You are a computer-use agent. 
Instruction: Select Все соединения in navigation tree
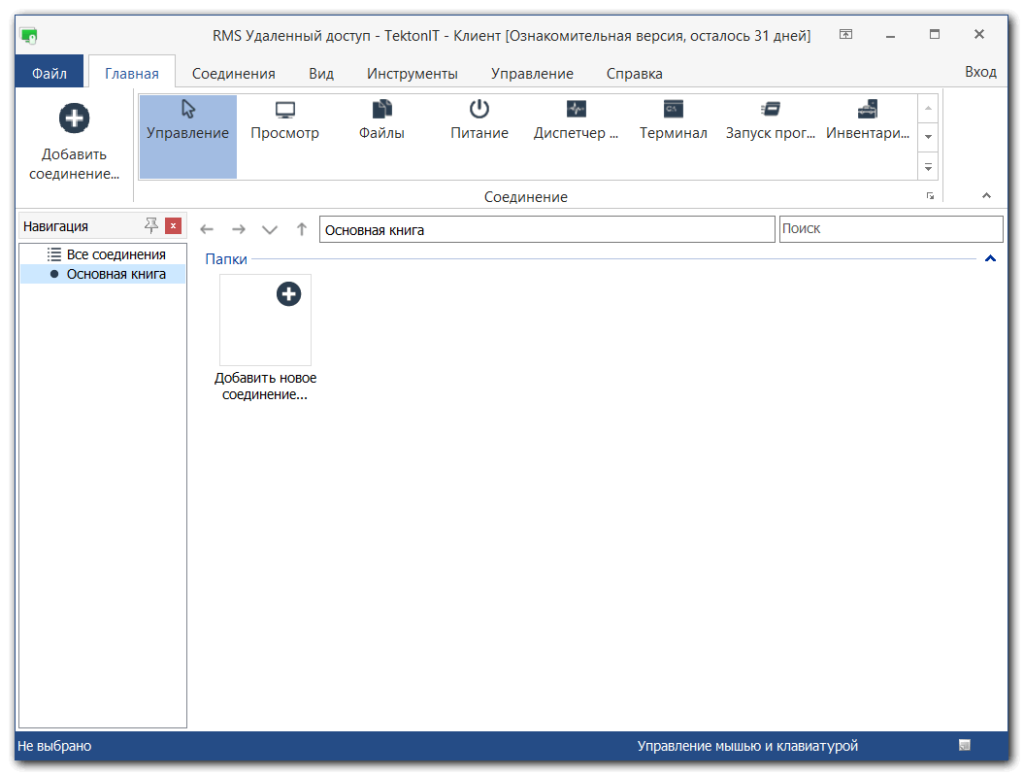click(x=115, y=255)
